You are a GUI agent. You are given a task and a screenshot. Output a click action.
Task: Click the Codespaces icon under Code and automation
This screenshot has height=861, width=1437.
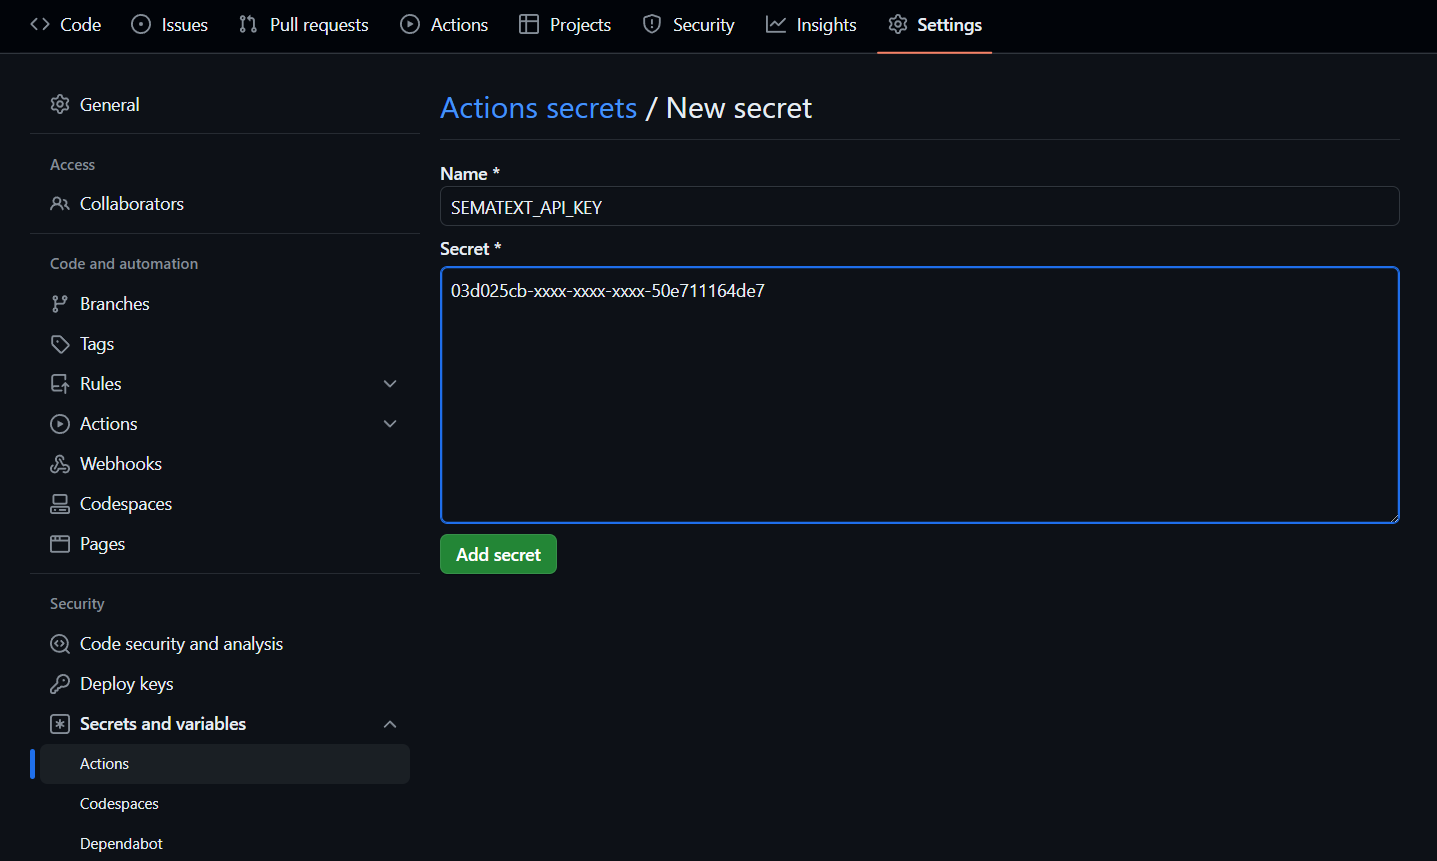[x=60, y=504]
